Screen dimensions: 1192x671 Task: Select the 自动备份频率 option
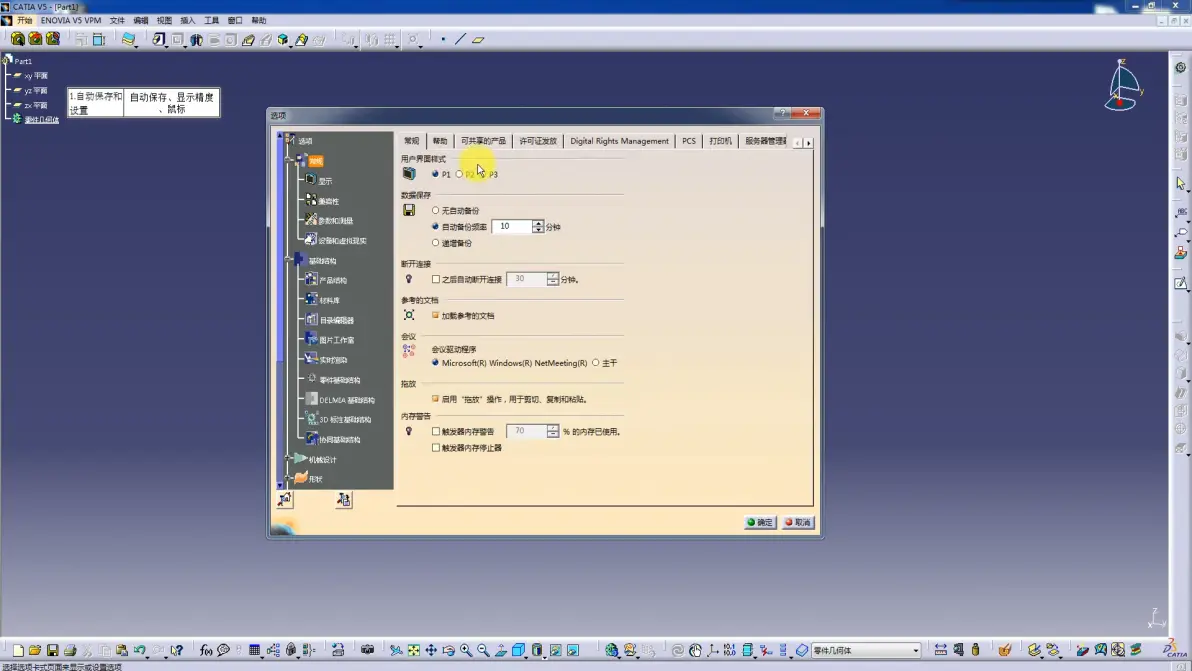tap(436, 226)
